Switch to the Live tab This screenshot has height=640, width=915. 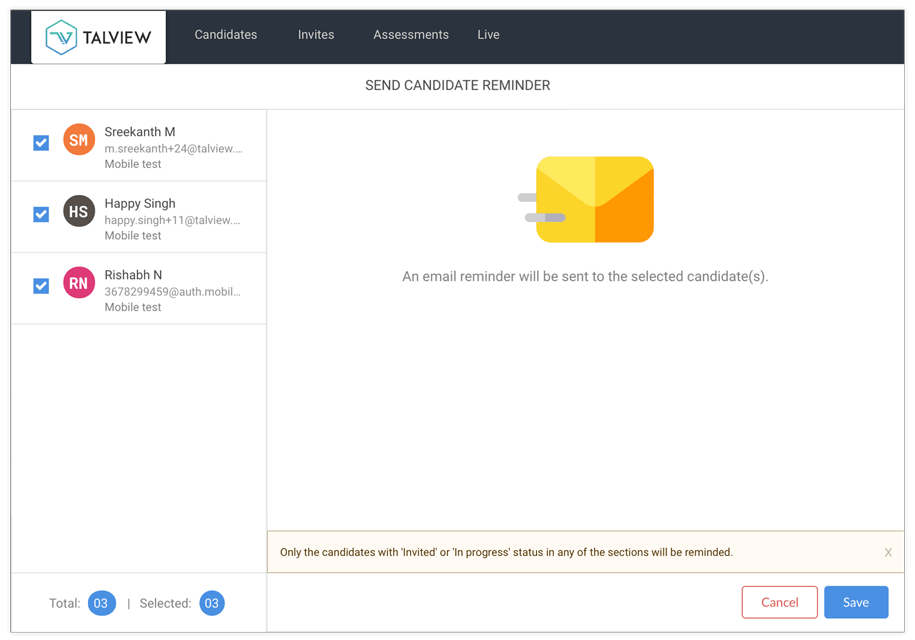488,35
